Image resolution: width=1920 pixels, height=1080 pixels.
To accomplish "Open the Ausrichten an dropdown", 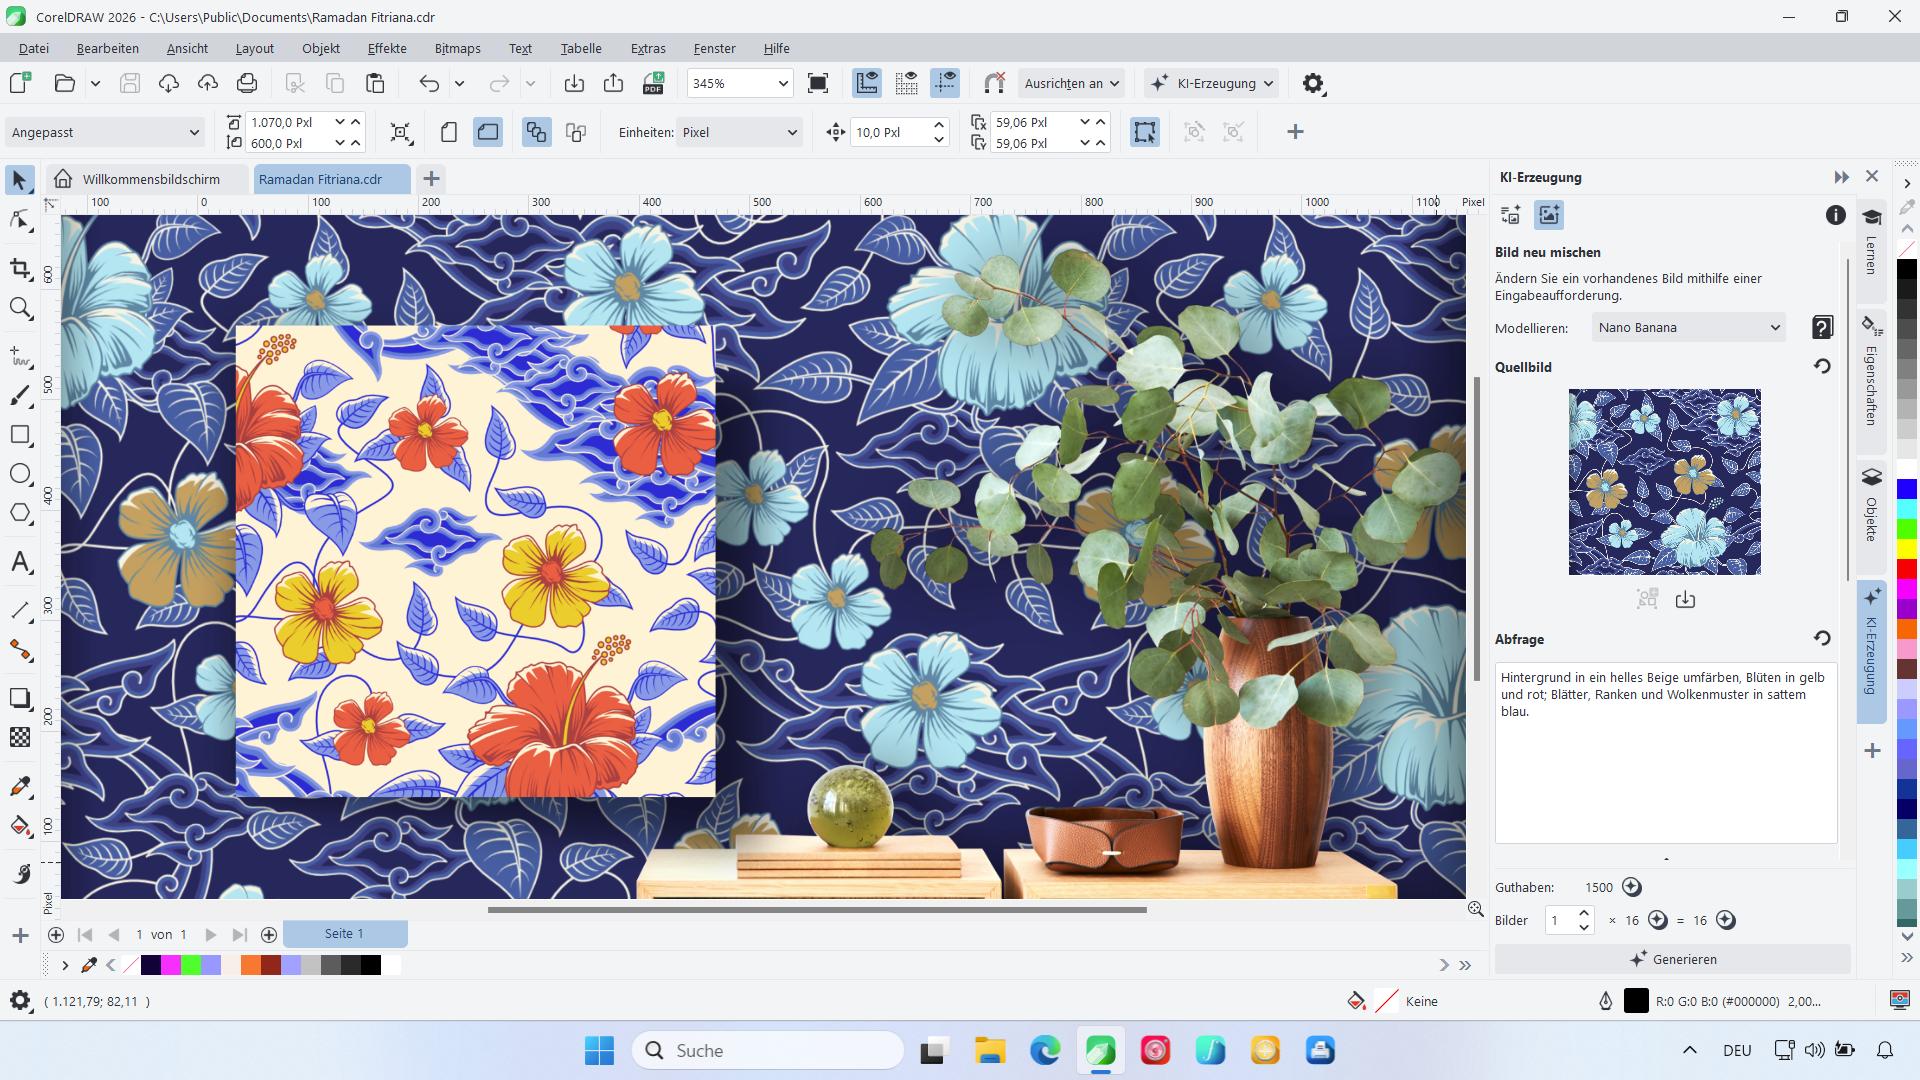I will click(x=1070, y=83).
